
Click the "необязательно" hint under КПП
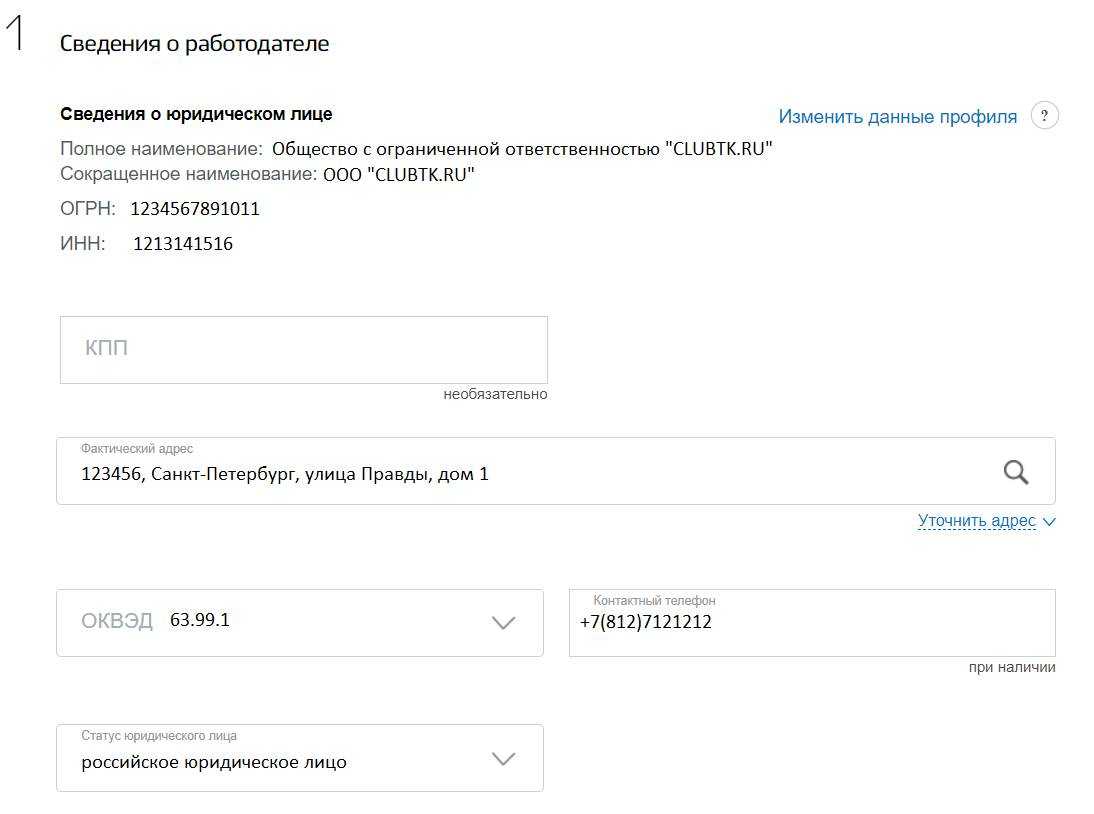(495, 394)
